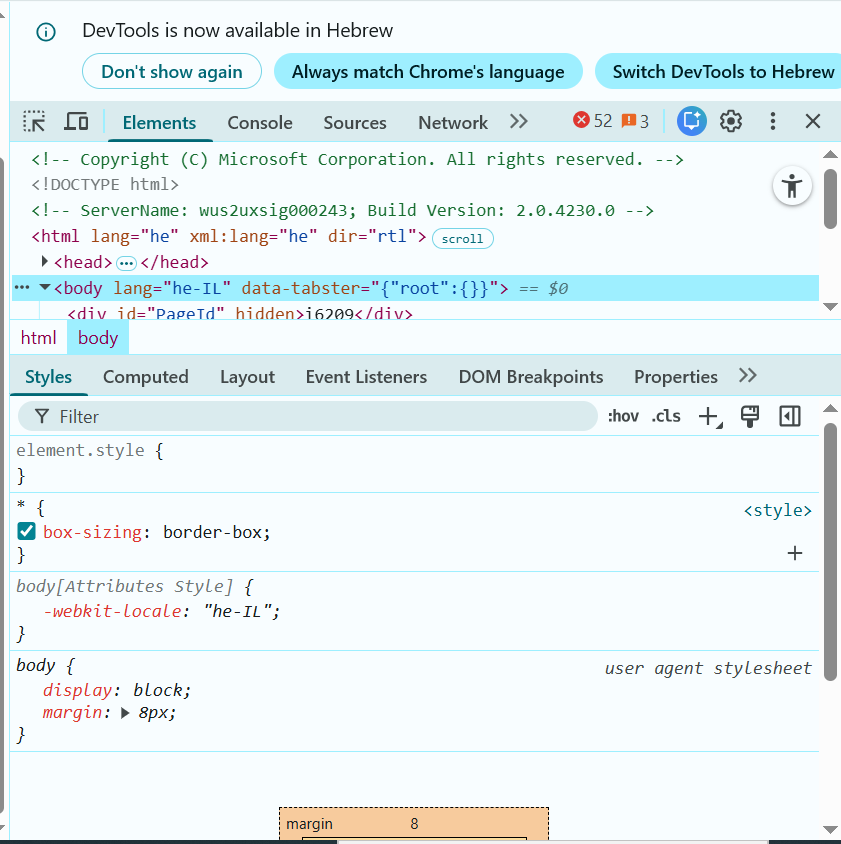
Task: Expand the margin shorthand property
Action: pyautogui.click(x=125, y=713)
